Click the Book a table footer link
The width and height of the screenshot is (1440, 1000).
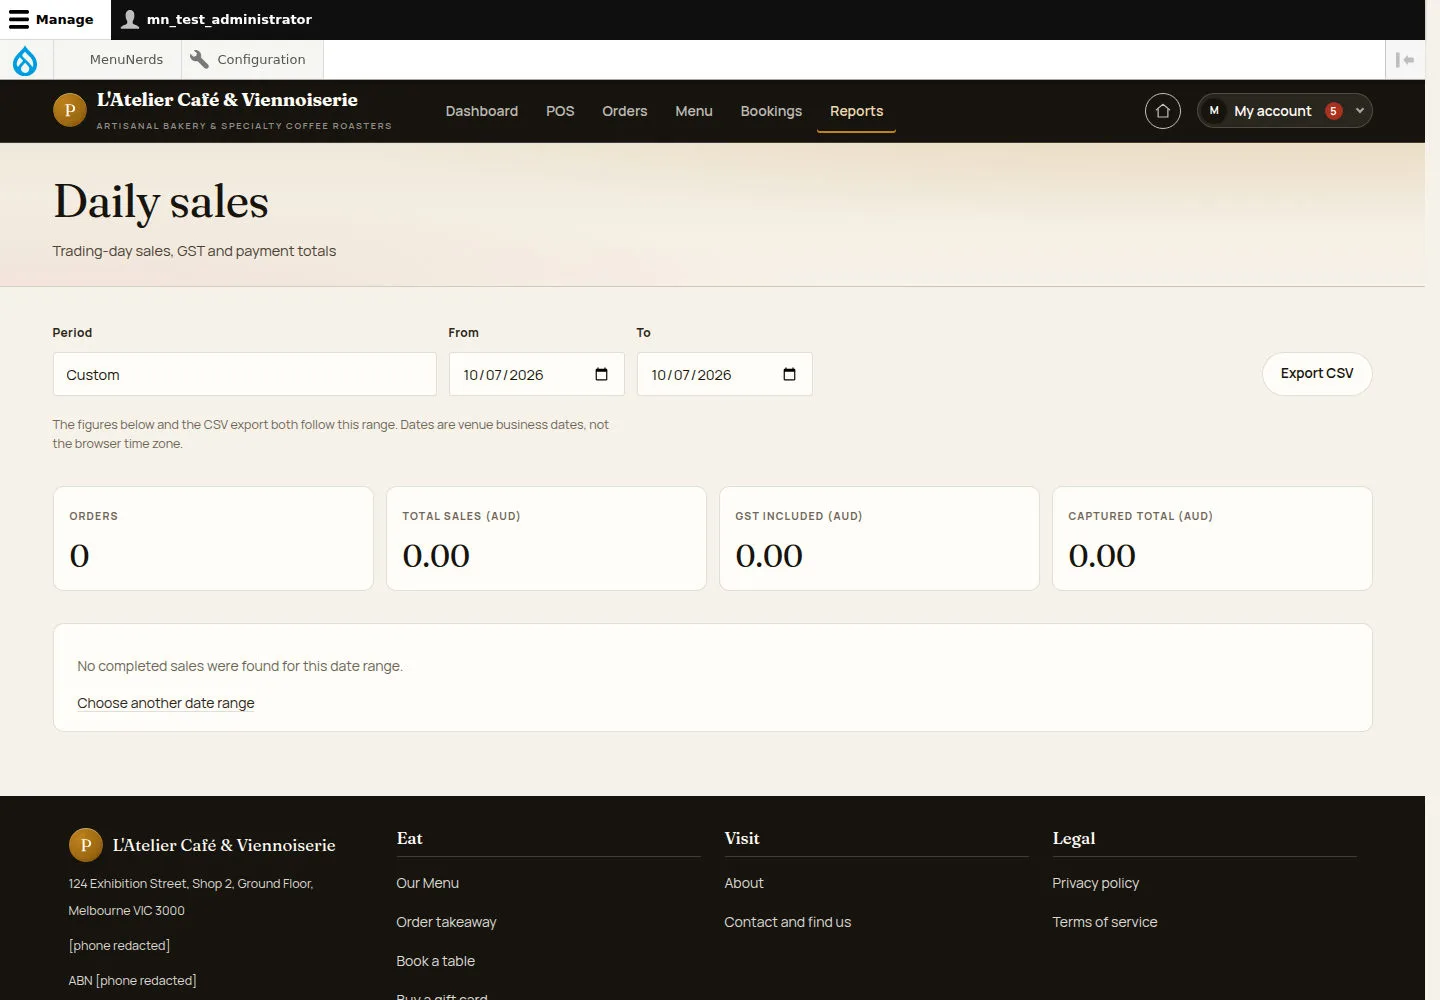(x=436, y=961)
